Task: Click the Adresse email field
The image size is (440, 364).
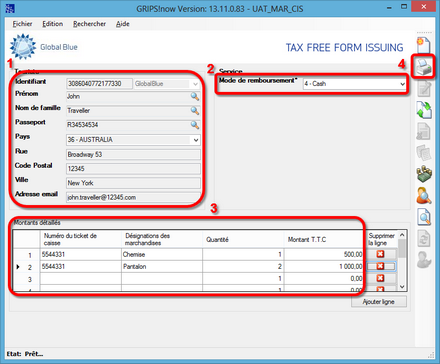Action: pos(133,197)
